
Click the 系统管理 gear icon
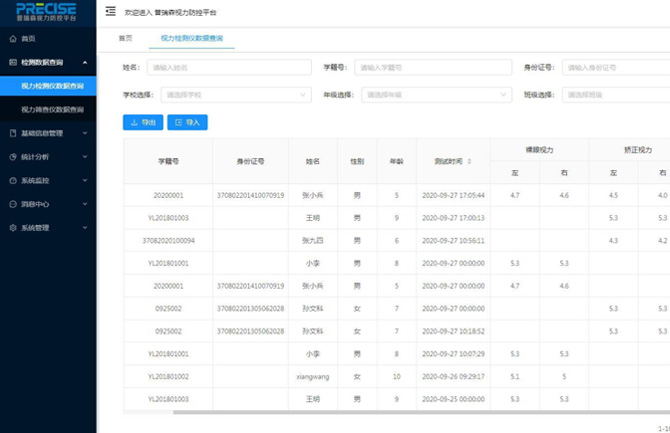pyautogui.click(x=12, y=228)
